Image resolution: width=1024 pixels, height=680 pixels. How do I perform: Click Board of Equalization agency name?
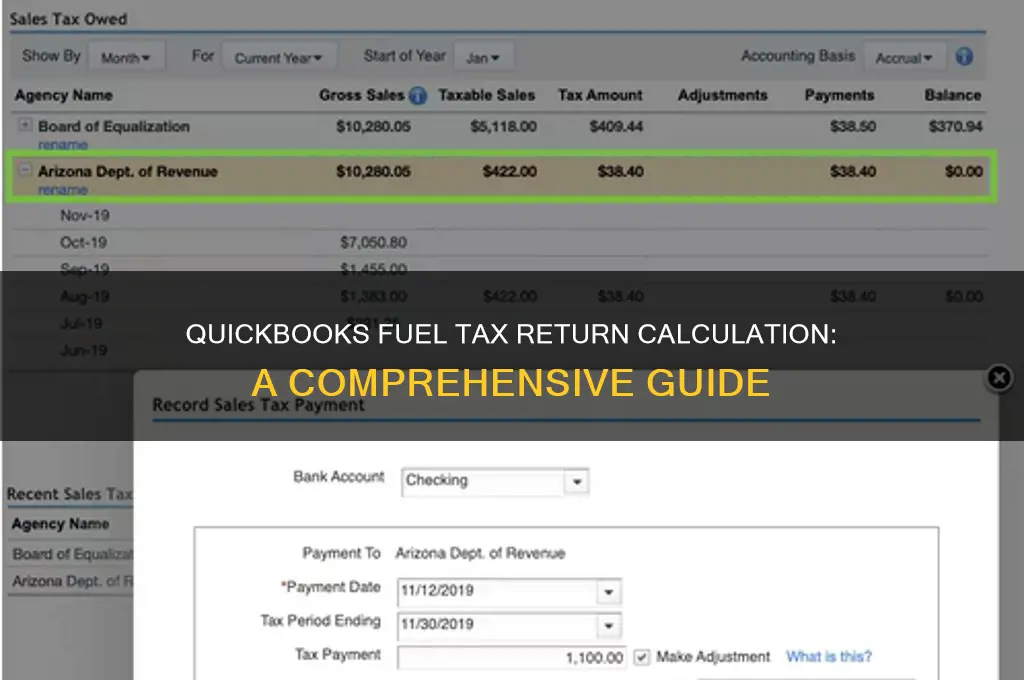coord(114,126)
